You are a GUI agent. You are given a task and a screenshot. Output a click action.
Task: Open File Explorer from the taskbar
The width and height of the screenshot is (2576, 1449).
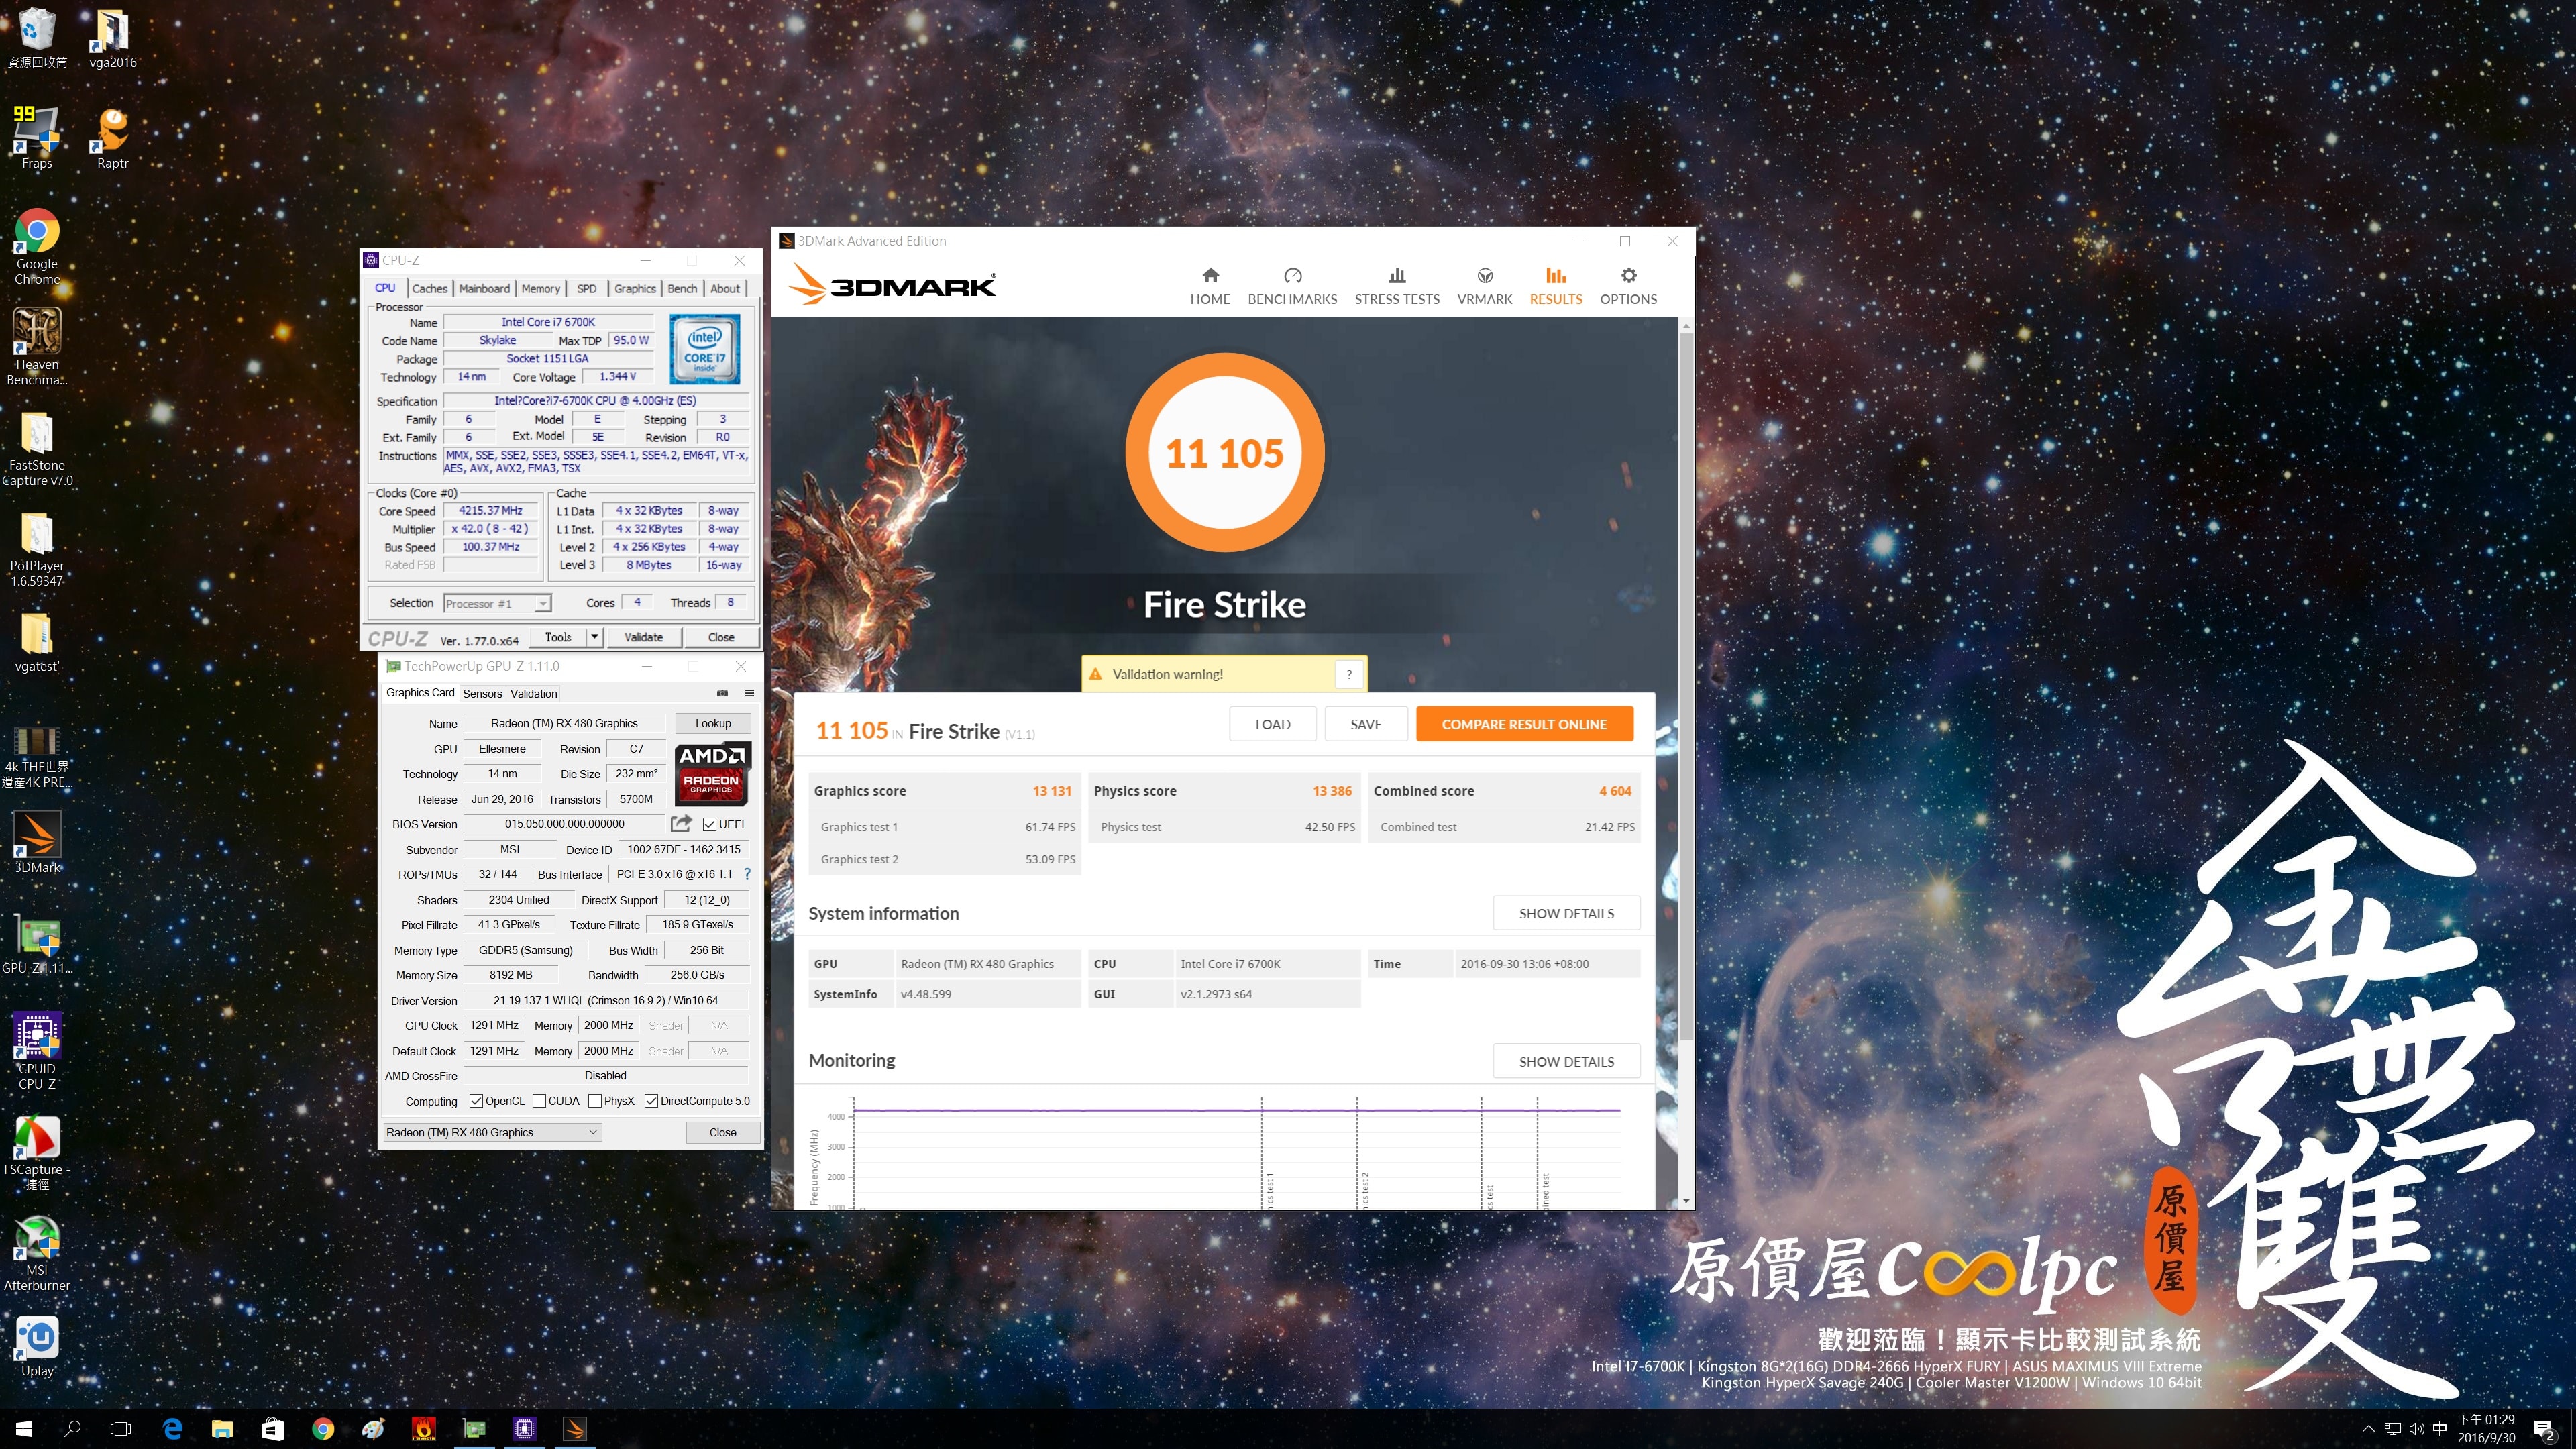[x=222, y=1429]
